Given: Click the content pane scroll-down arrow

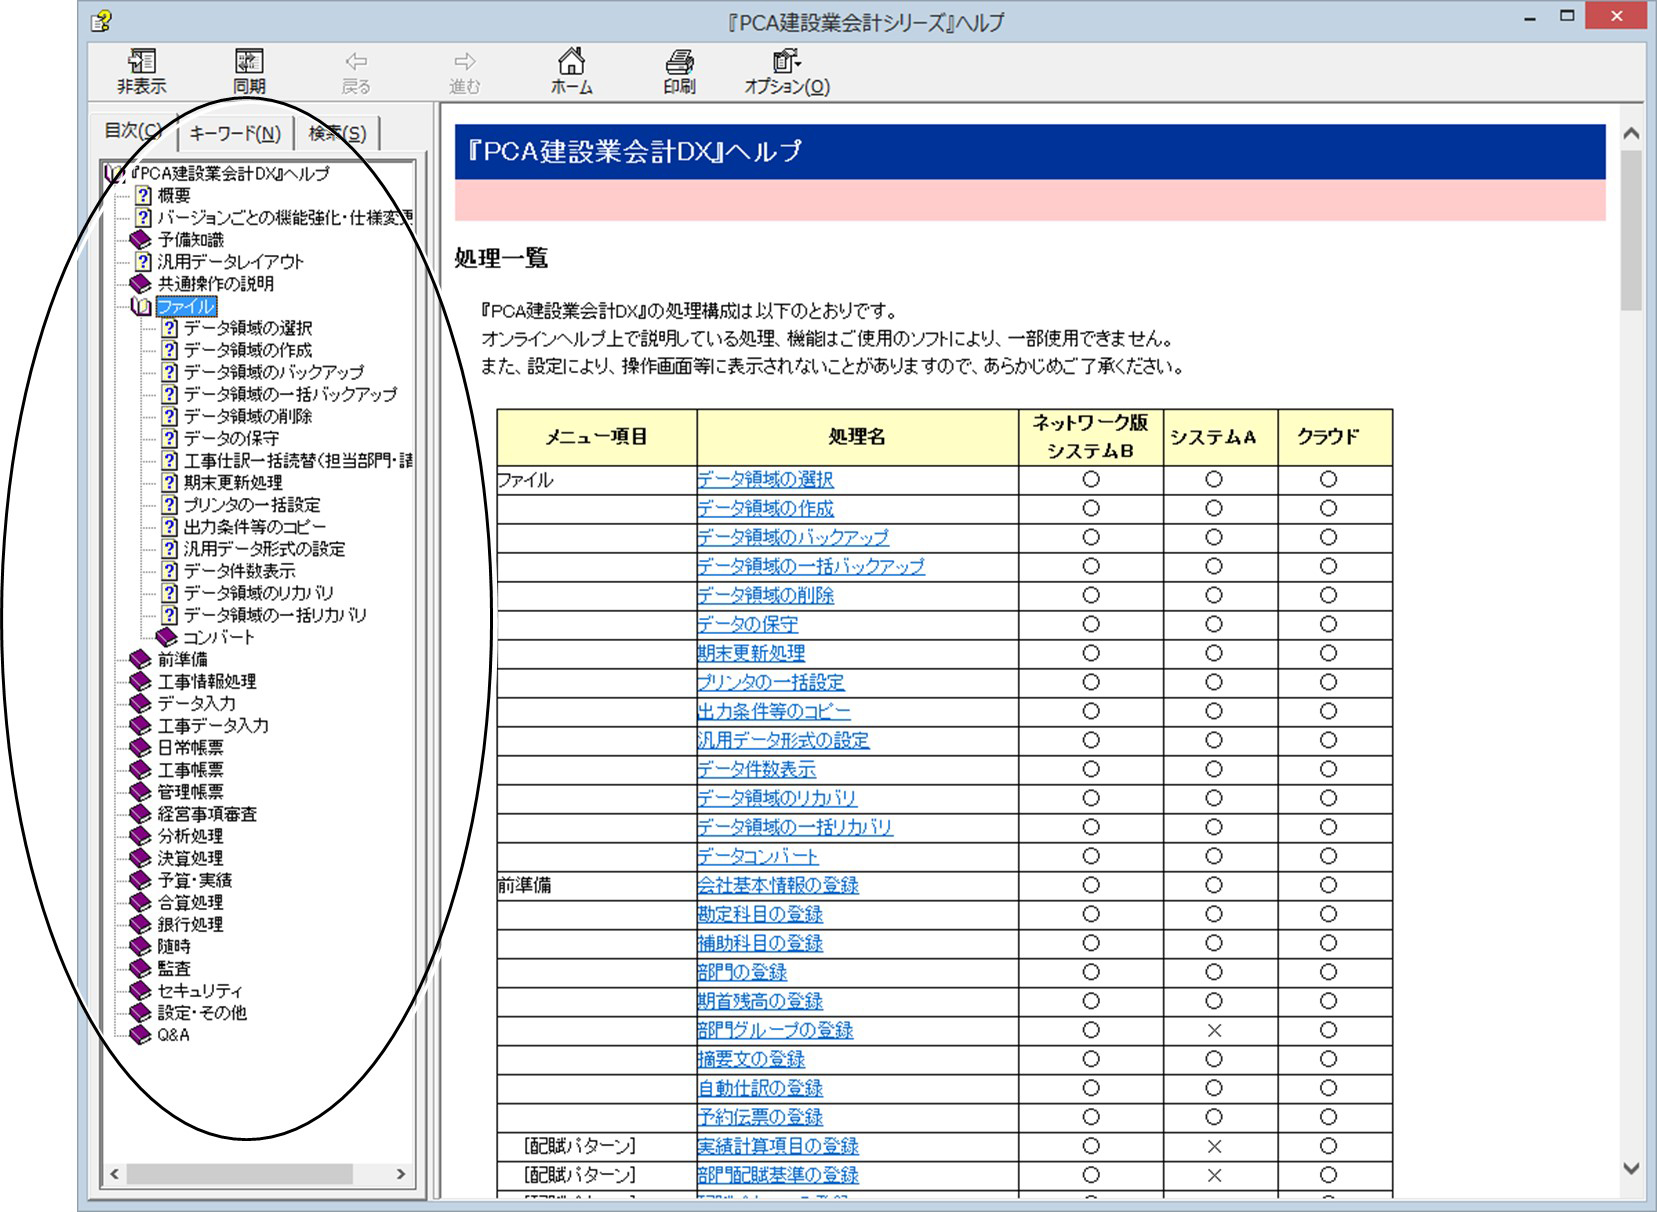Looking at the screenshot, I should (1631, 1168).
